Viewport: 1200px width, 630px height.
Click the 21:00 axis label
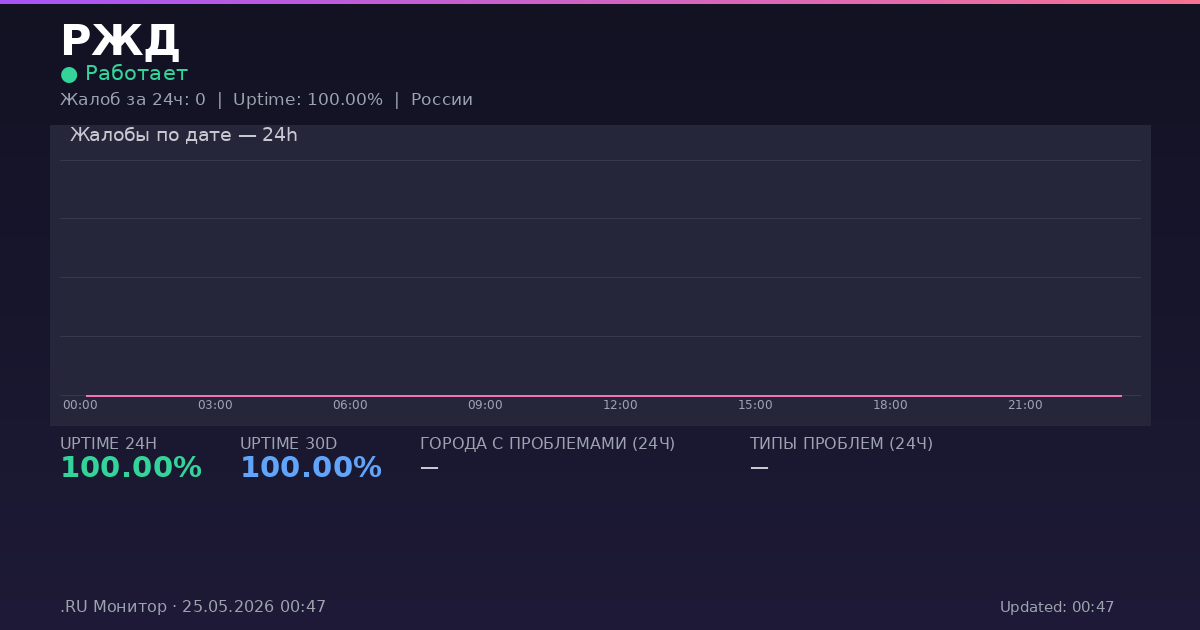tap(1025, 405)
